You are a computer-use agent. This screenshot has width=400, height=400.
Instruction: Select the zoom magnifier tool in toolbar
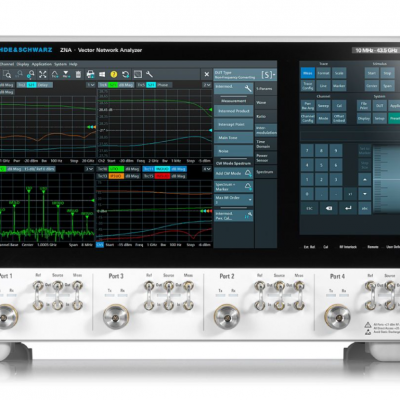point(7,74)
